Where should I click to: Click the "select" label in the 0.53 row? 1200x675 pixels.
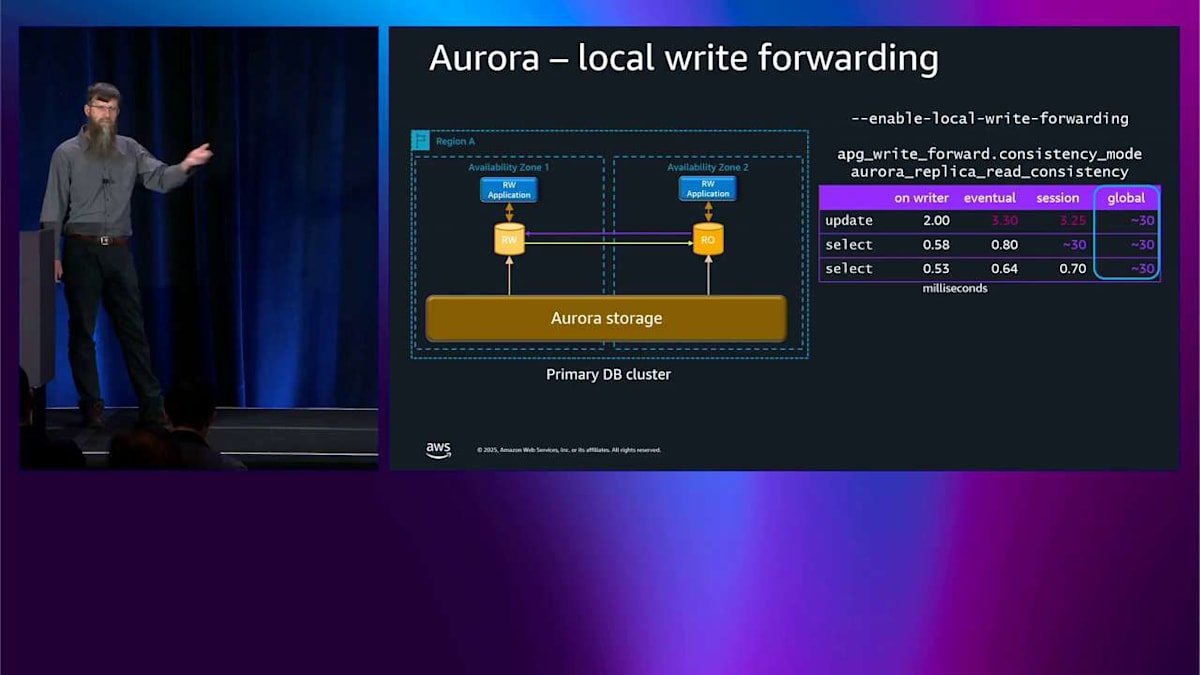(x=849, y=268)
